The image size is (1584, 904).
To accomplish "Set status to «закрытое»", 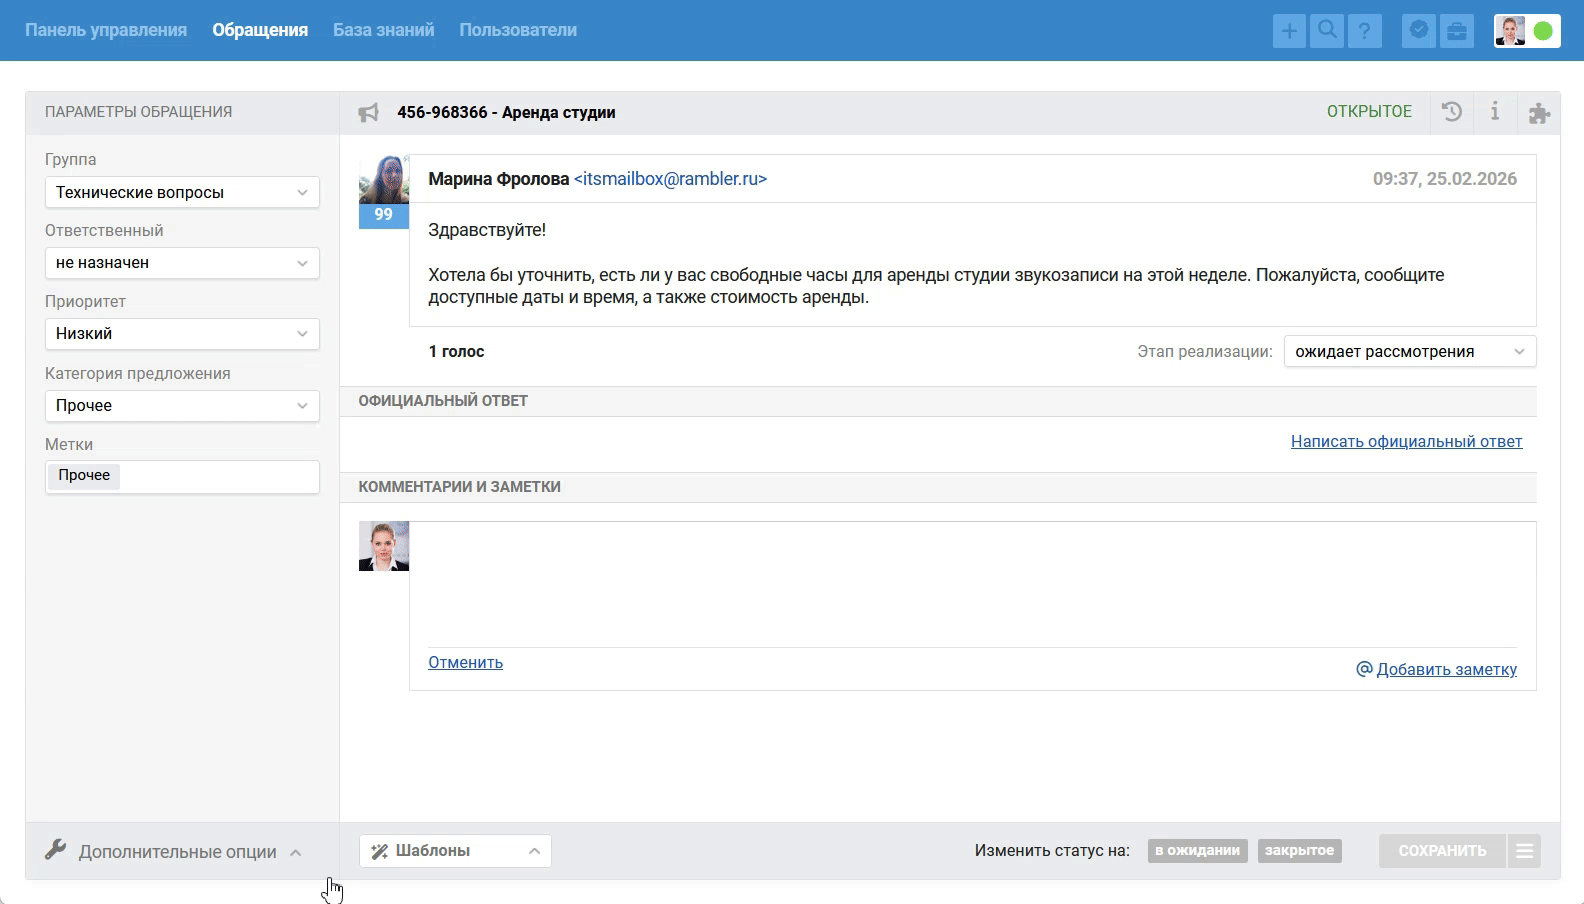I will (1299, 851).
